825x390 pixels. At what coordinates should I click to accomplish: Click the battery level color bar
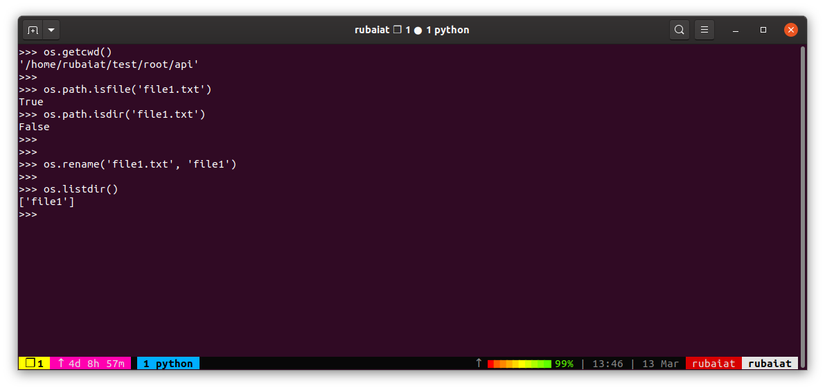[519, 364]
